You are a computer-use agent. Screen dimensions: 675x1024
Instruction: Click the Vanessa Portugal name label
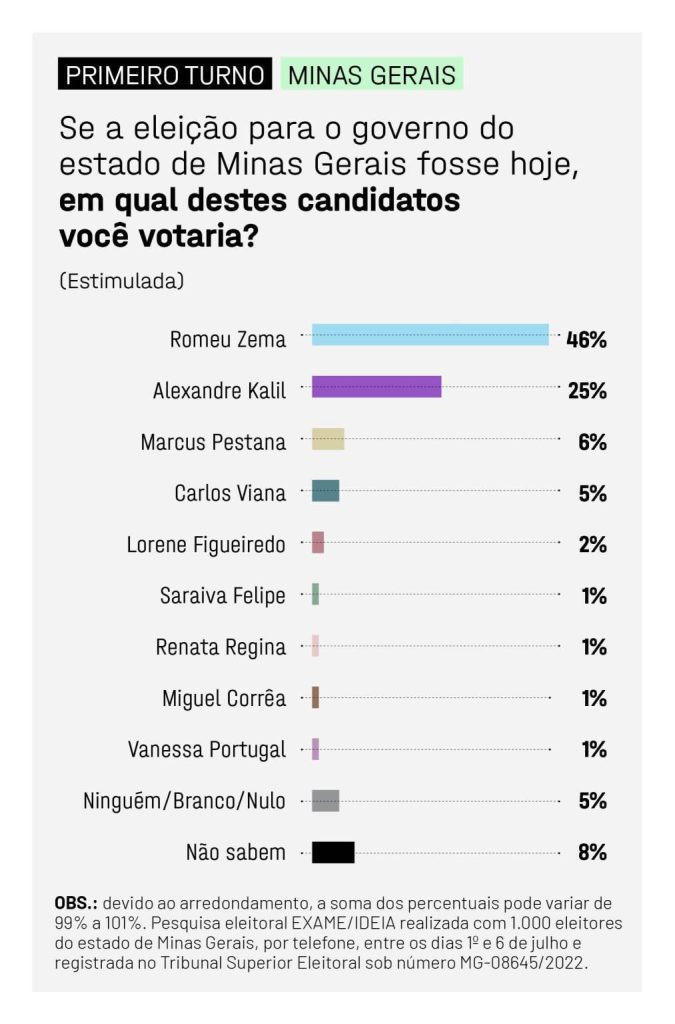click(x=207, y=750)
